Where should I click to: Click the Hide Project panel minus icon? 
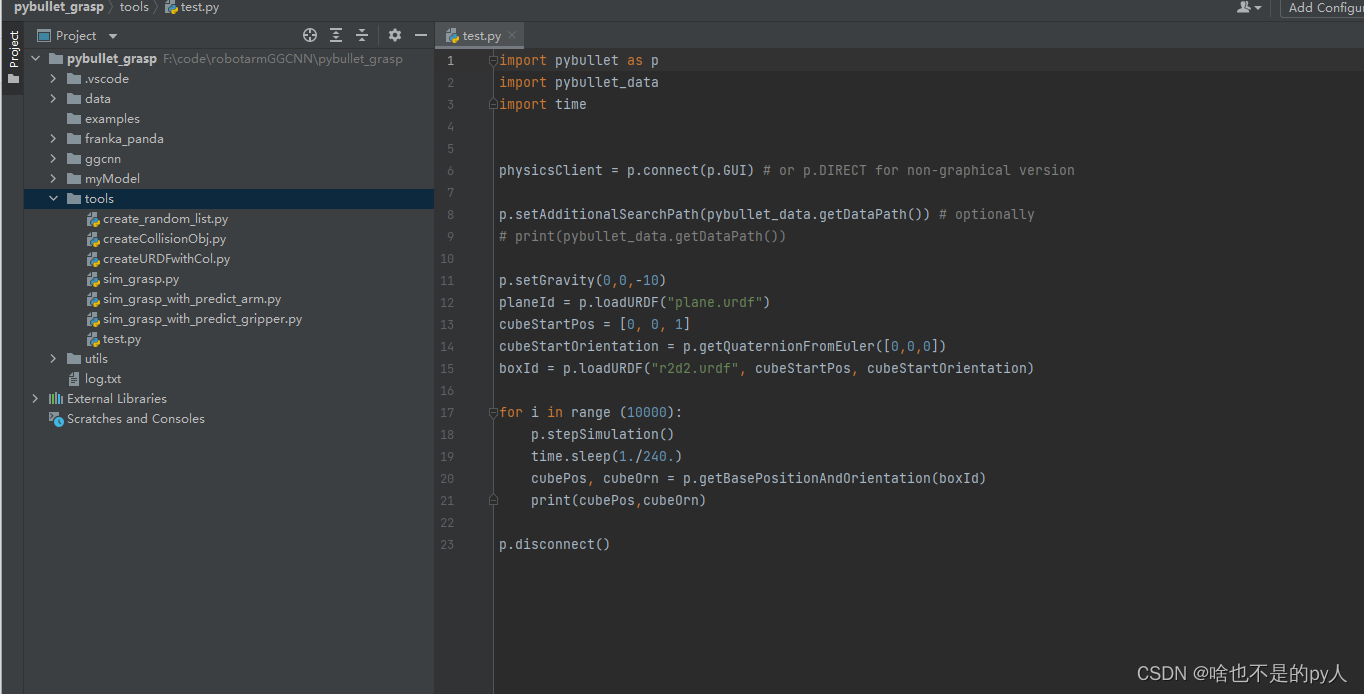pyautogui.click(x=421, y=34)
